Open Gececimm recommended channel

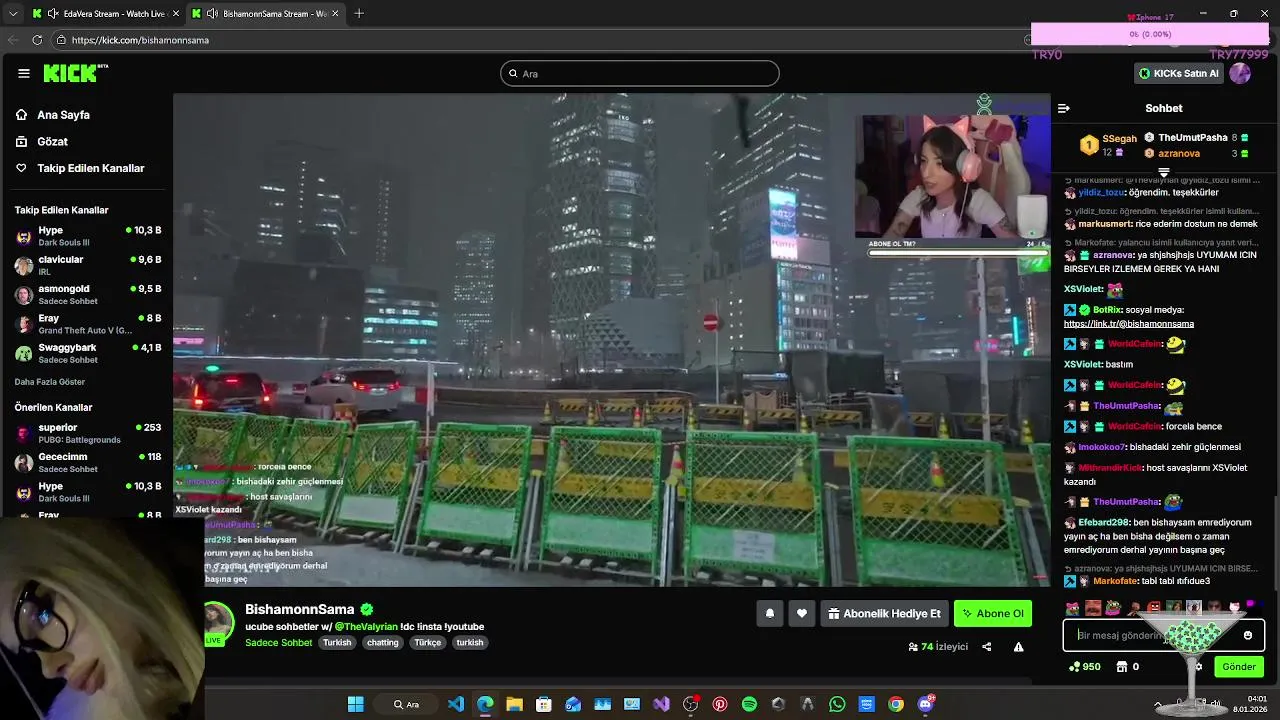click(x=87, y=462)
